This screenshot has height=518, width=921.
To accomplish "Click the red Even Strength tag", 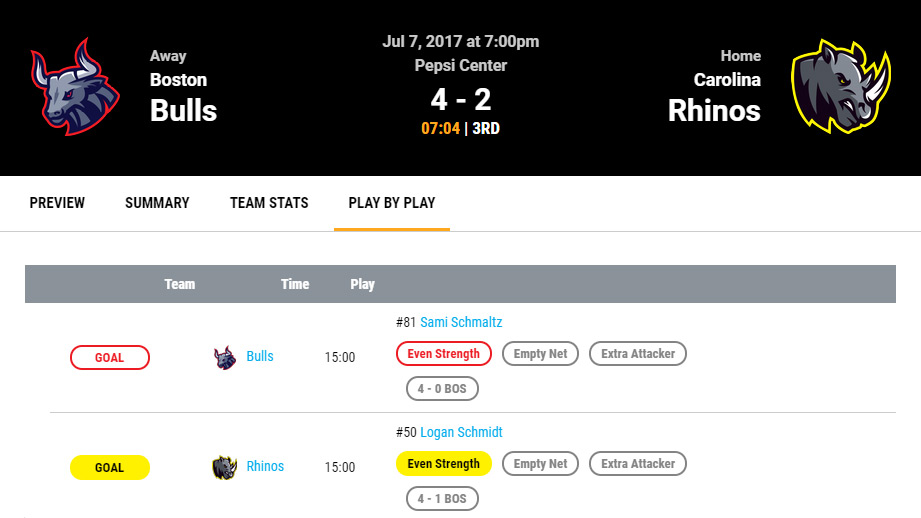I will [444, 354].
